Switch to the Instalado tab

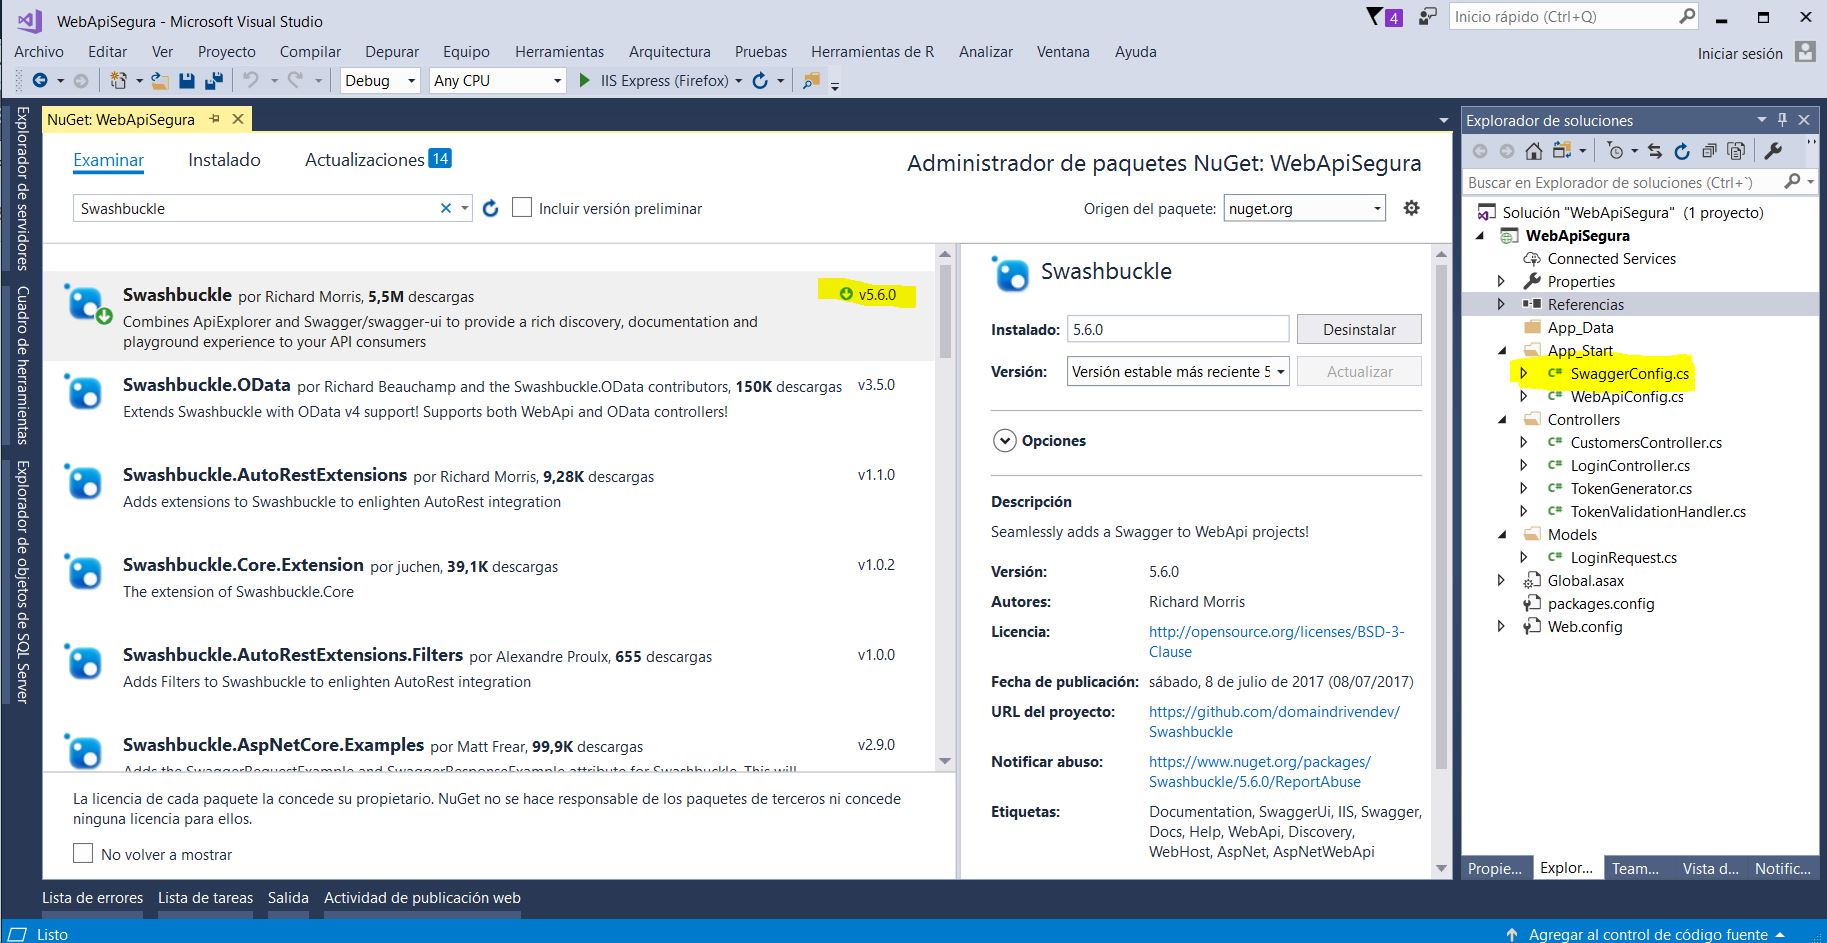coord(224,160)
